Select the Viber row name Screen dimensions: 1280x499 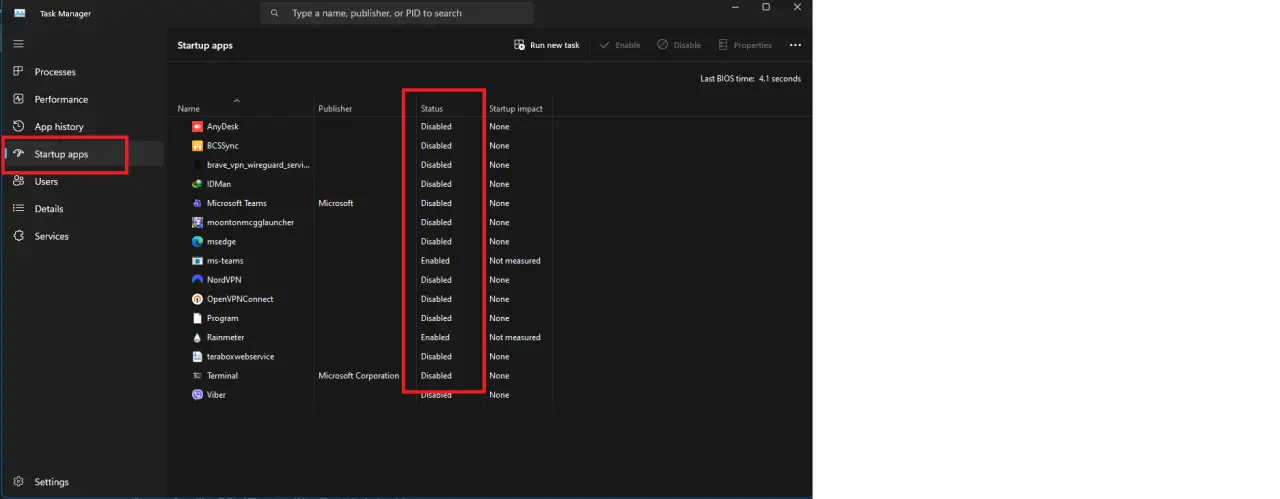tap(217, 395)
